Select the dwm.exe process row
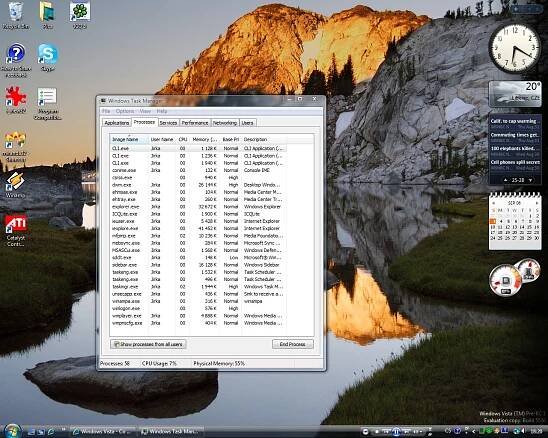This screenshot has width=548, height=438. [x=199, y=185]
